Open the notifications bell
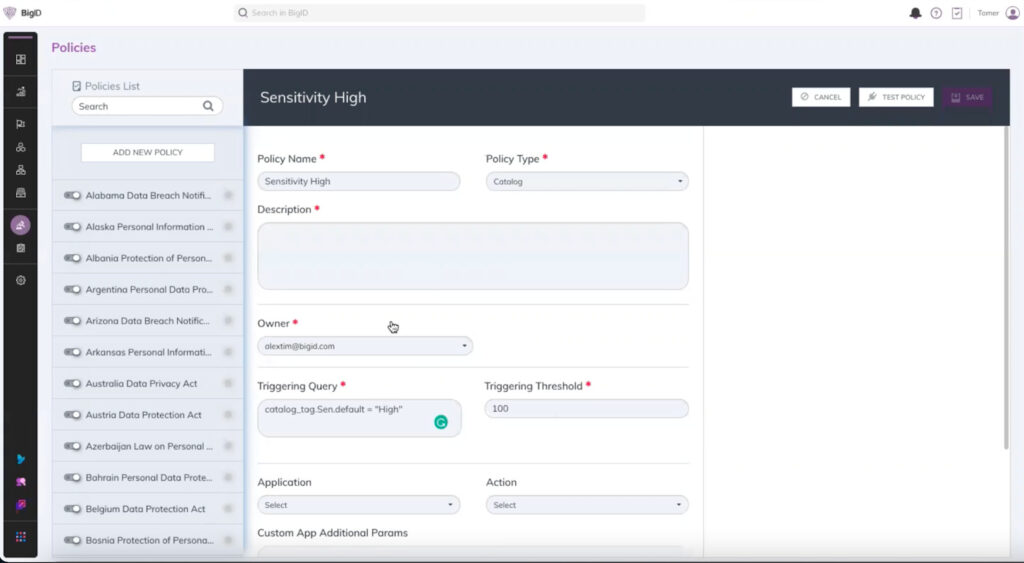Image resolution: width=1024 pixels, height=563 pixels. point(915,13)
